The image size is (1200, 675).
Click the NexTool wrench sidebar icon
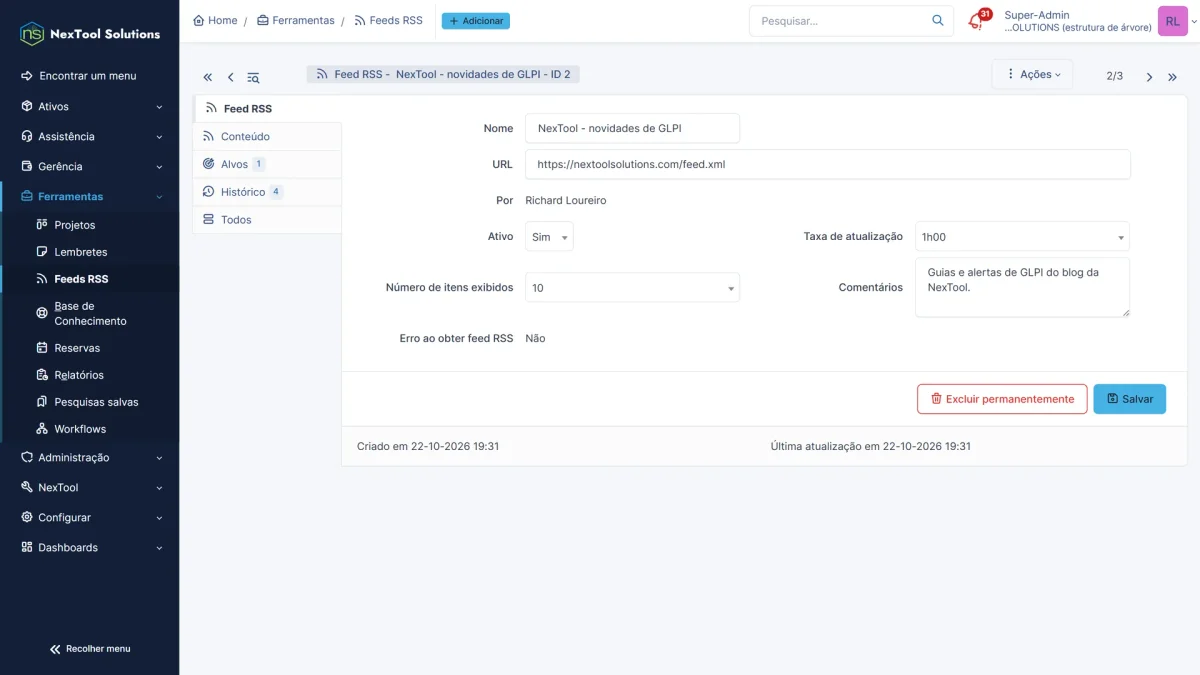[27, 487]
